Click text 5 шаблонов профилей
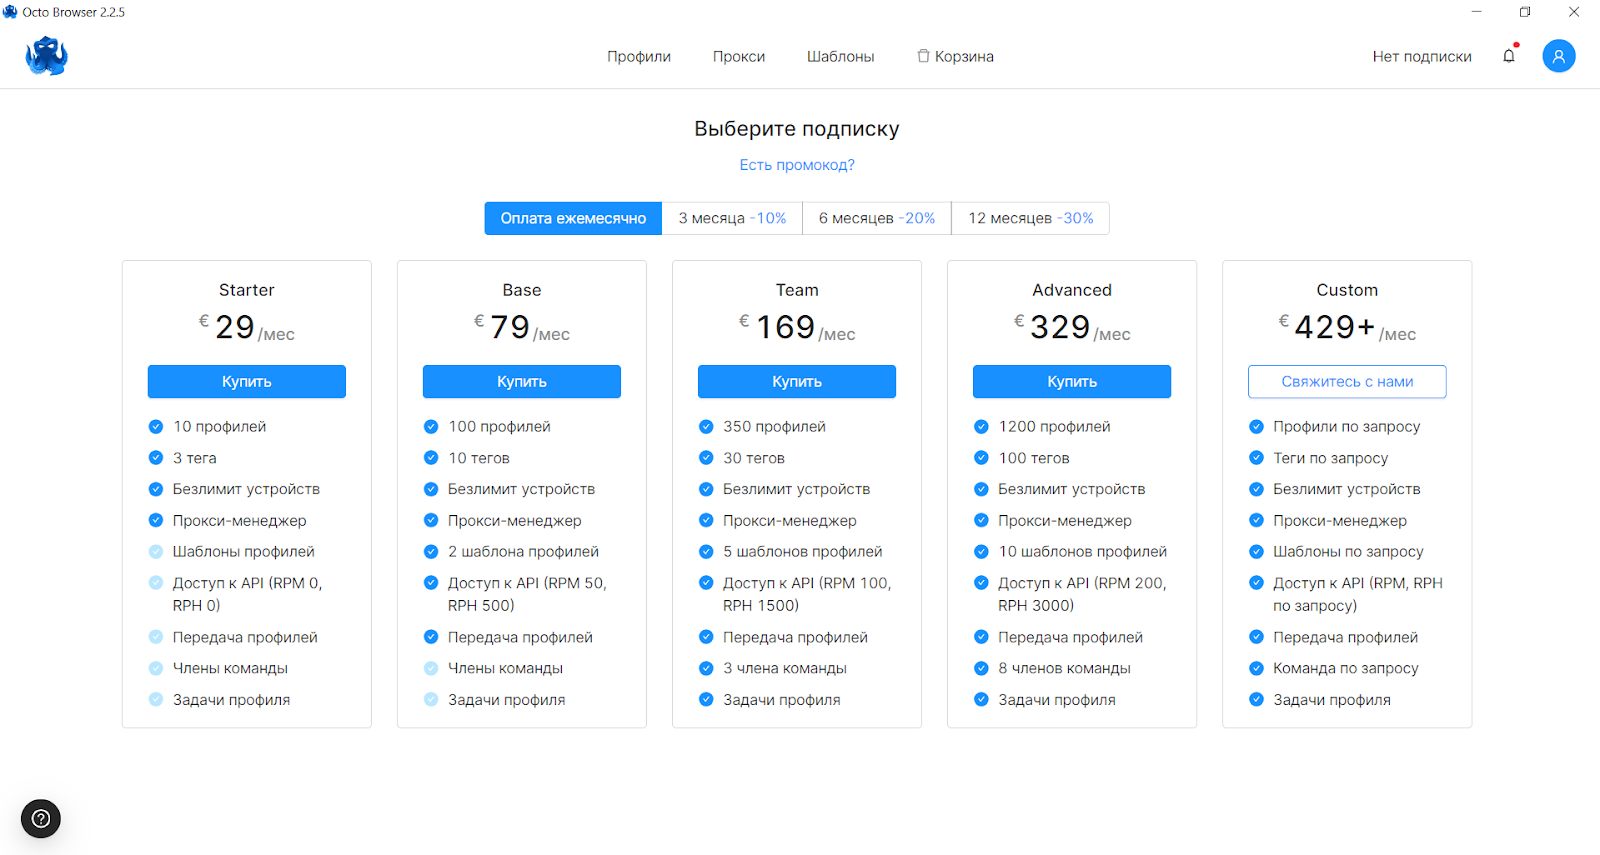This screenshot has width=1600, height=855. [x=803, y=552]
